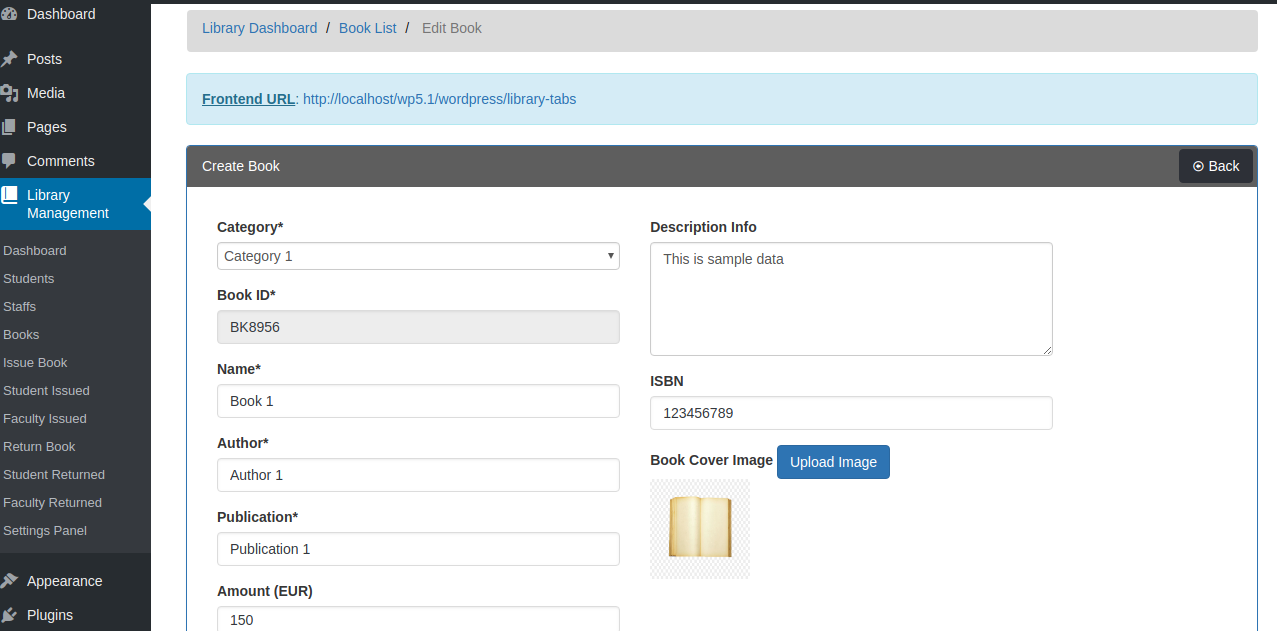Focus the Publication field
This screenshot has height=631, width=1277.
pos(418,549)
